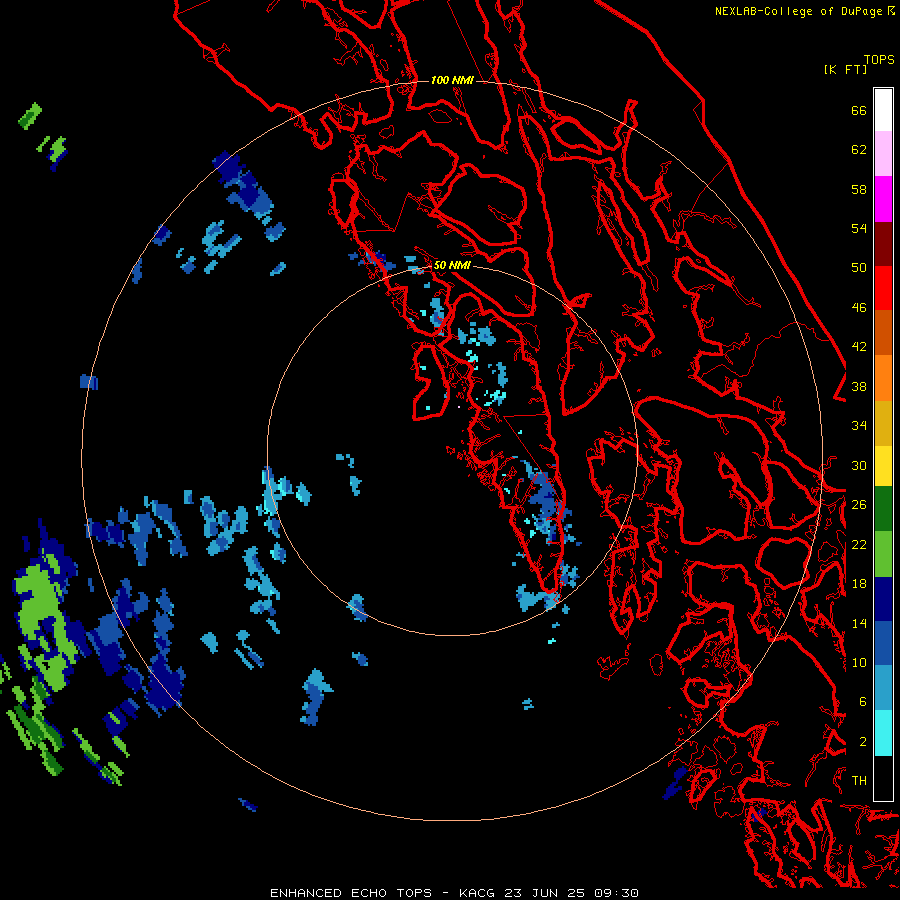This screenshot has width=900, height=900.
Task: Click the black TH legend swatch
Action: pyautogui.click(x=883, y=778)
